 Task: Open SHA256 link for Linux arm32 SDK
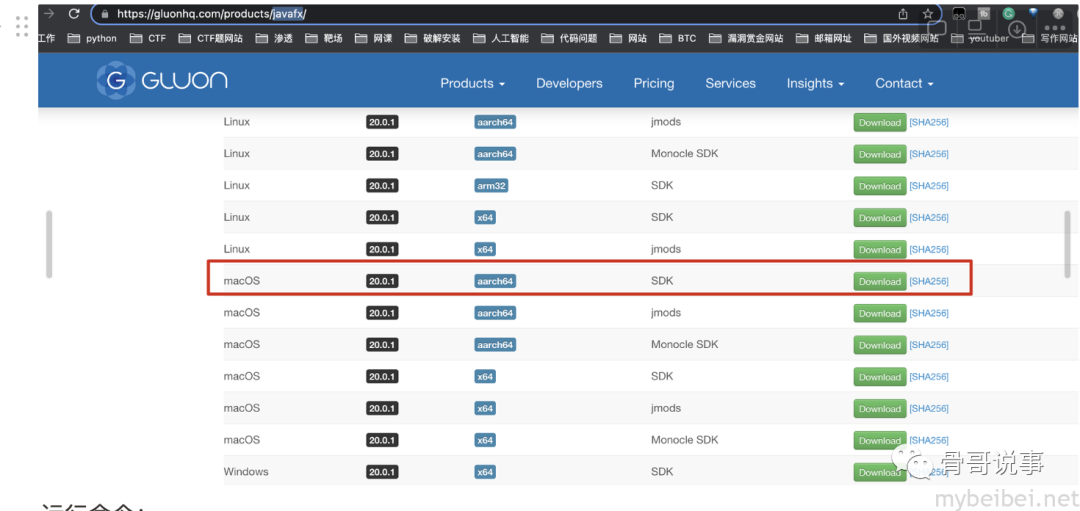pyautogui.click(x=928, y=185)
